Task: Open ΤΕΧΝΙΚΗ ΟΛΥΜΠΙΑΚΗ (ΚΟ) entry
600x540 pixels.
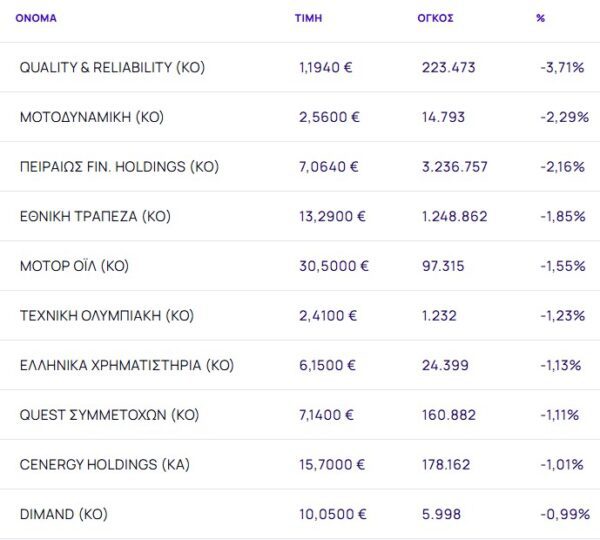Action: tap(107, 315)
